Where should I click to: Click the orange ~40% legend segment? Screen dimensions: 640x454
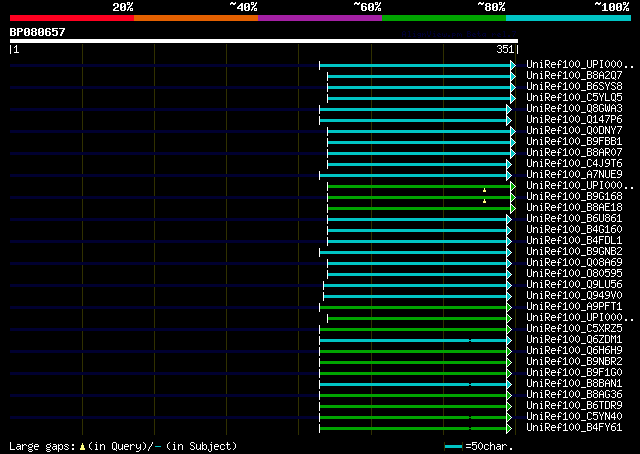(x=195, y=17)
